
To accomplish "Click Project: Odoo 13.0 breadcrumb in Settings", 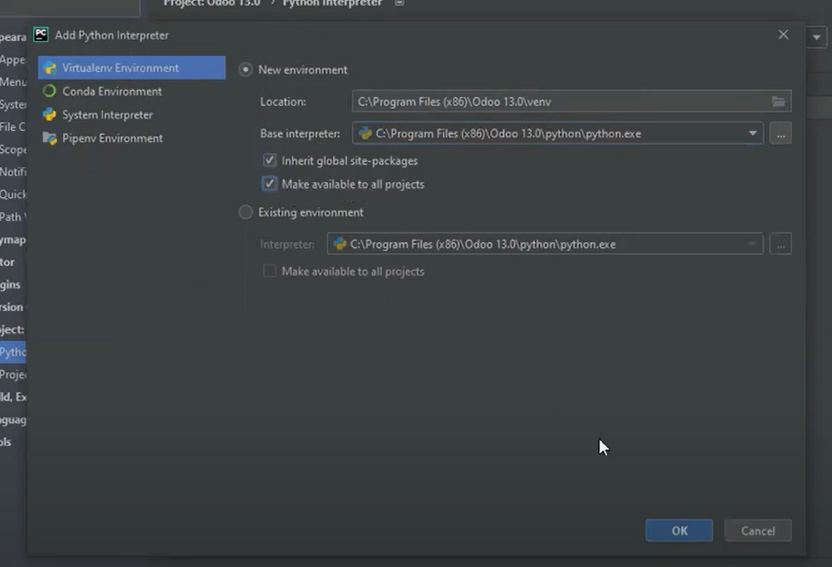I will click(212, 3).
